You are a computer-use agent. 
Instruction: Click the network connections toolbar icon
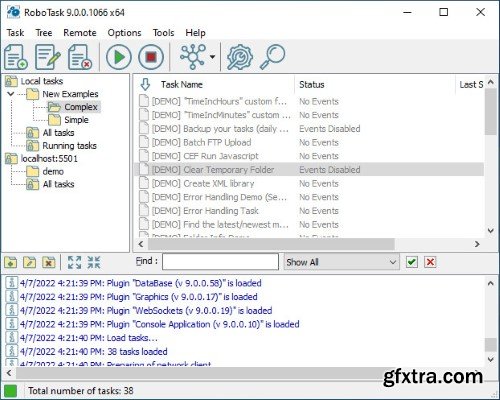pos(193,57)
